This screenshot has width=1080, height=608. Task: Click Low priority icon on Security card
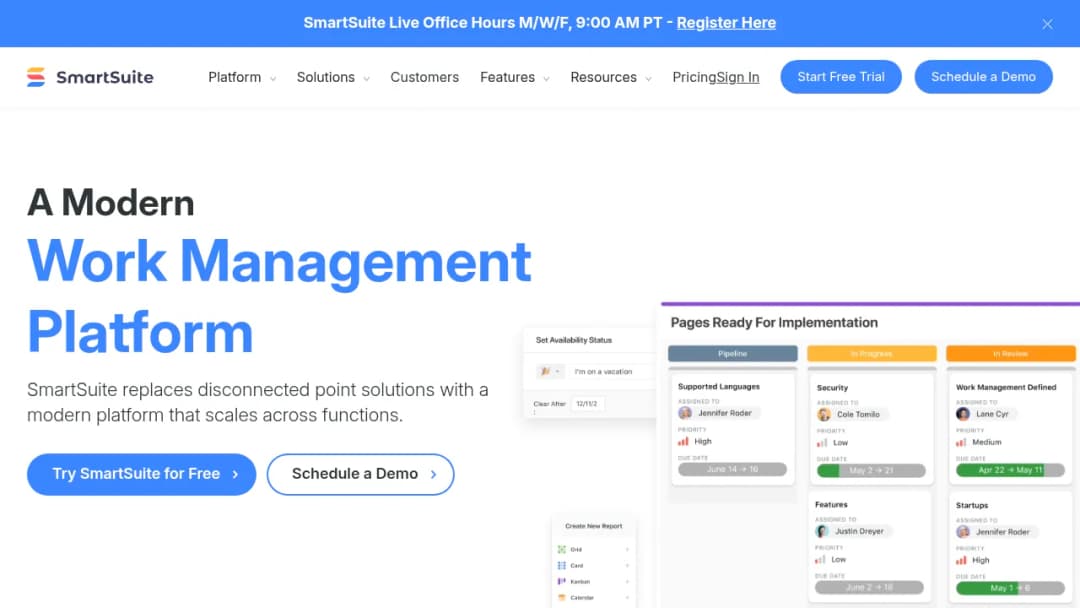click(822, 443)
